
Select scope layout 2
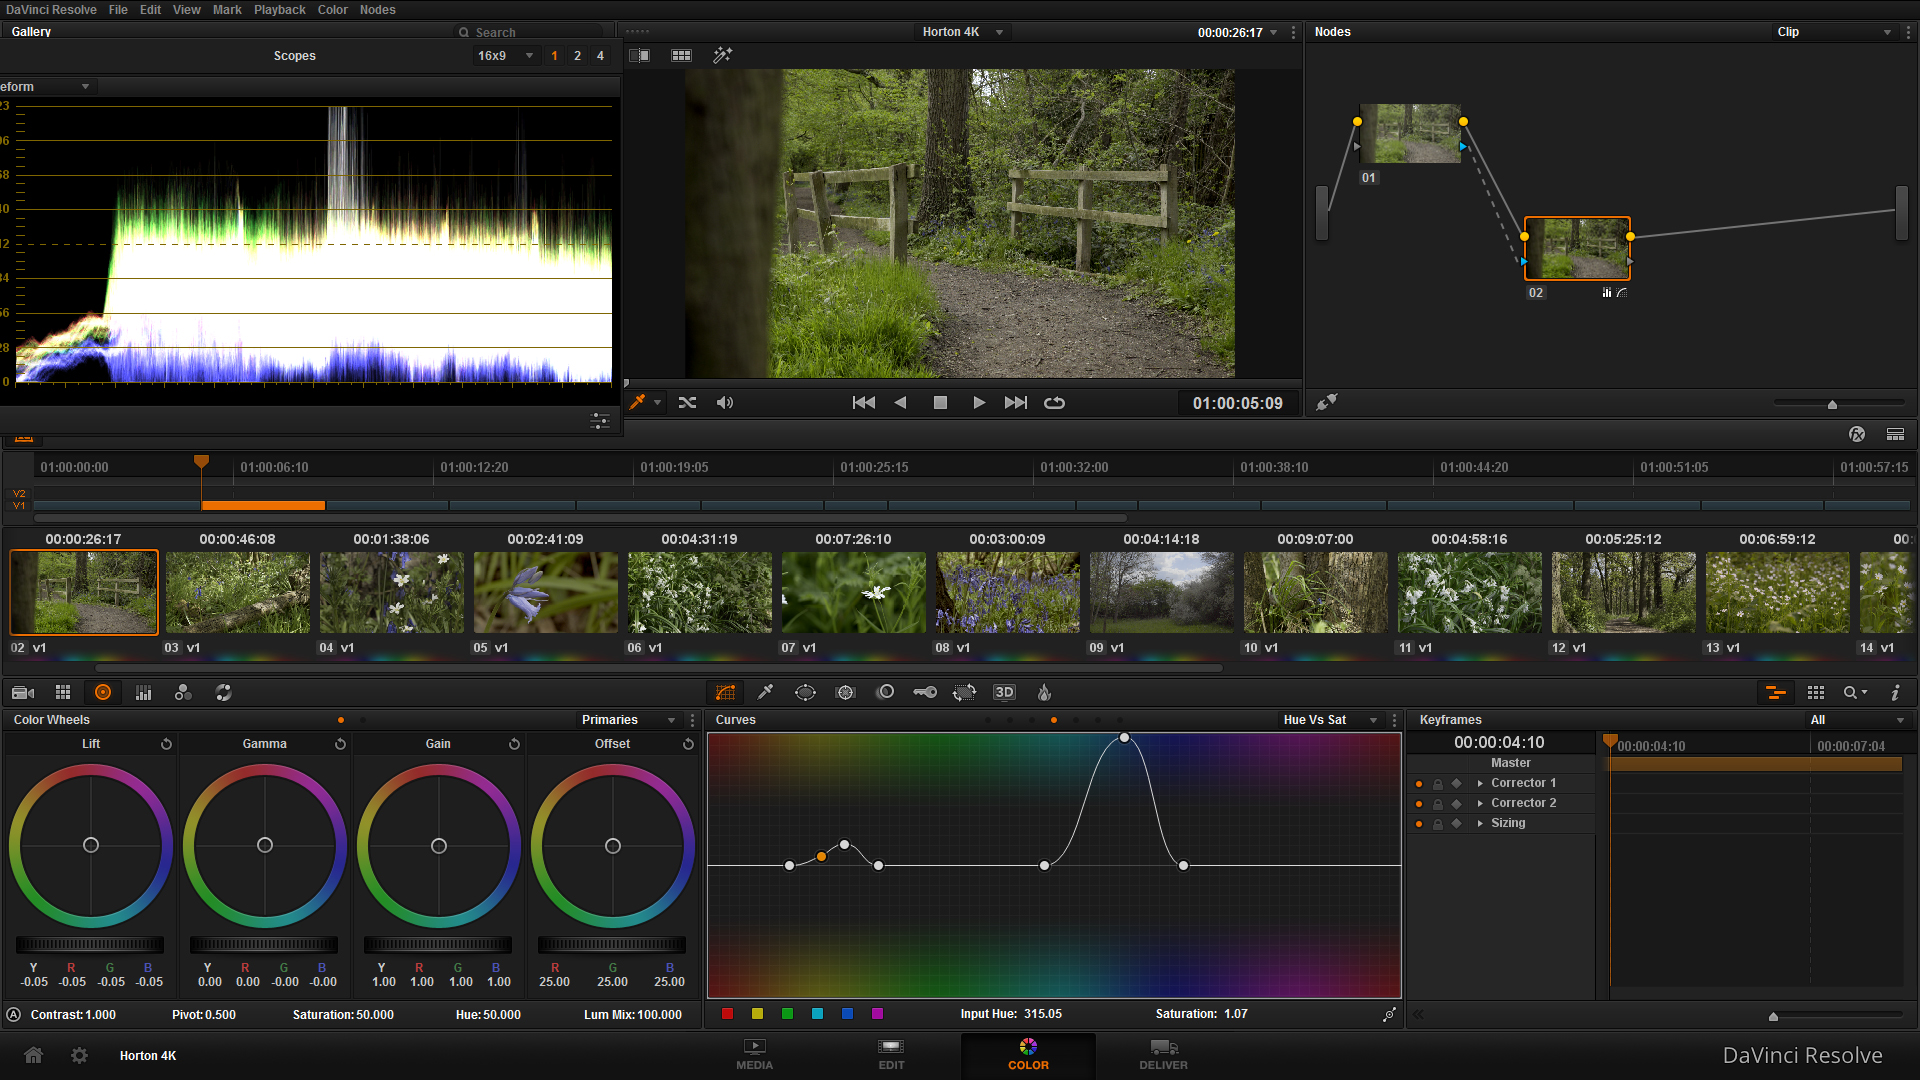coord(577,56)
